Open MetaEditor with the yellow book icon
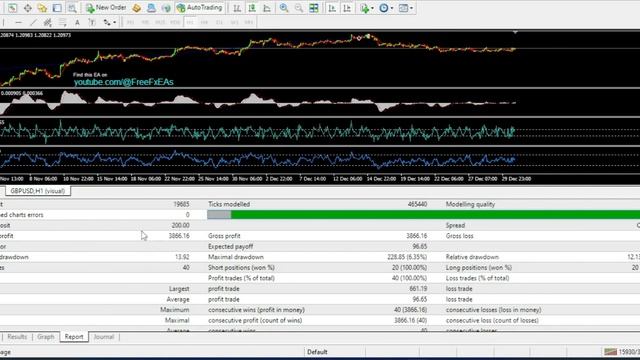Viewport: 640px width, 360px height. click(x=136, y=8)
